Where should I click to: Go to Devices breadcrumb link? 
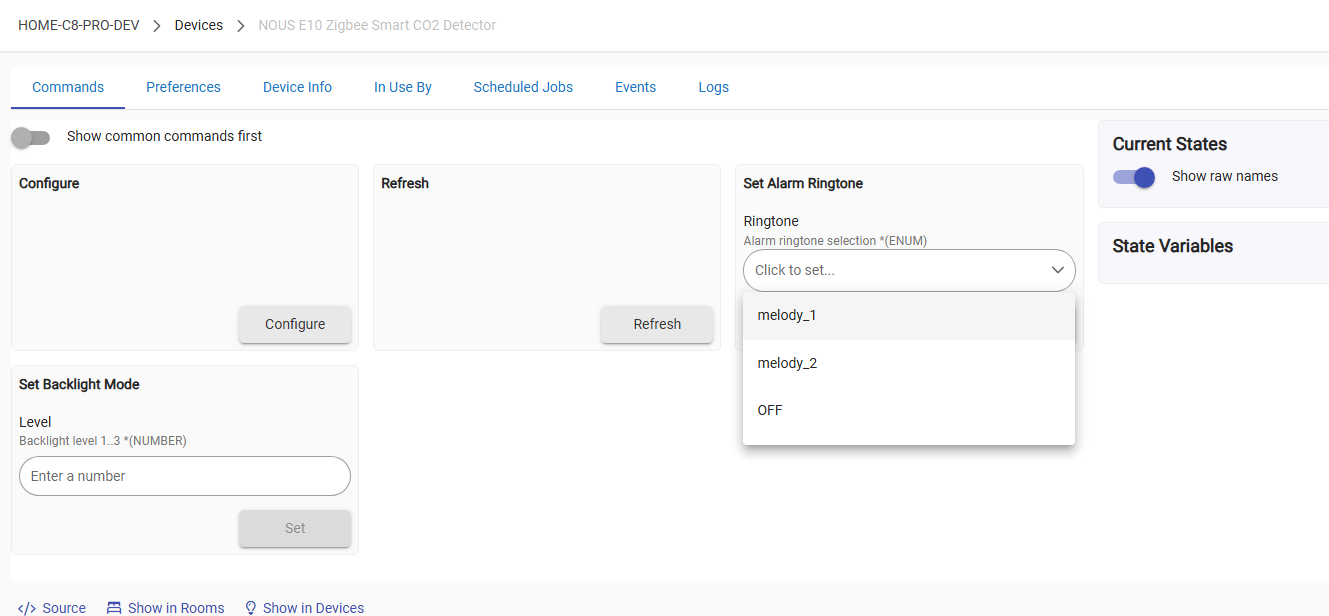[199, 26]
